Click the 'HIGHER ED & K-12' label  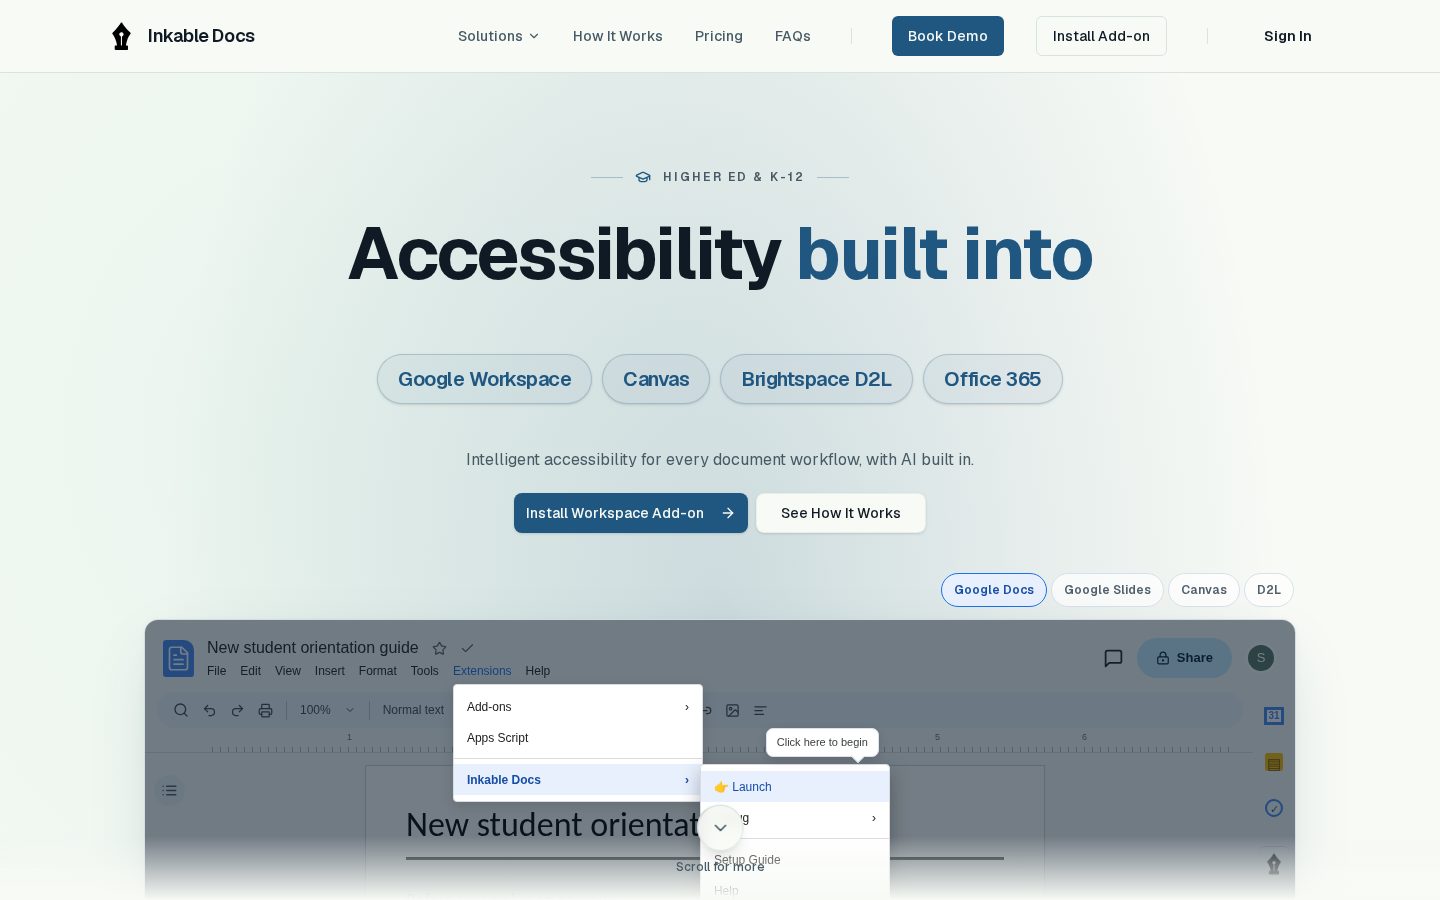coord(733,177)
